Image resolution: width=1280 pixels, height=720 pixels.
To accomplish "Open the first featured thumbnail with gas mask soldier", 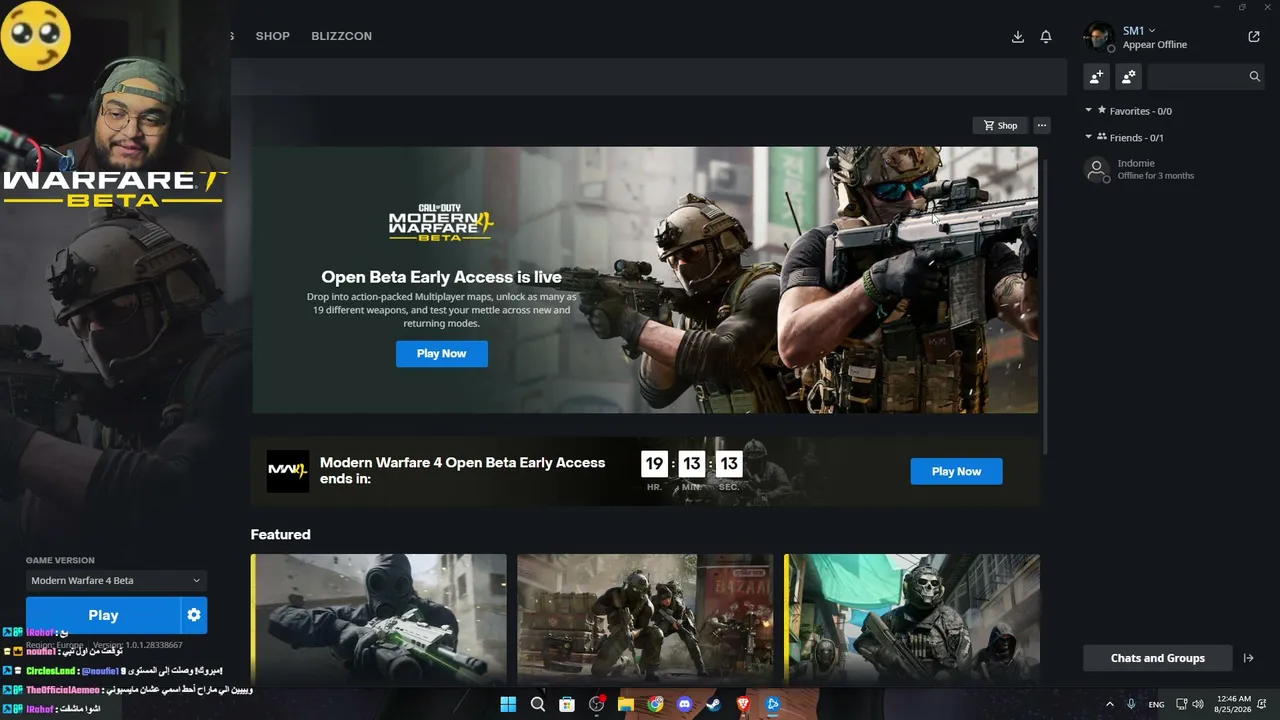I will point(379,619).
